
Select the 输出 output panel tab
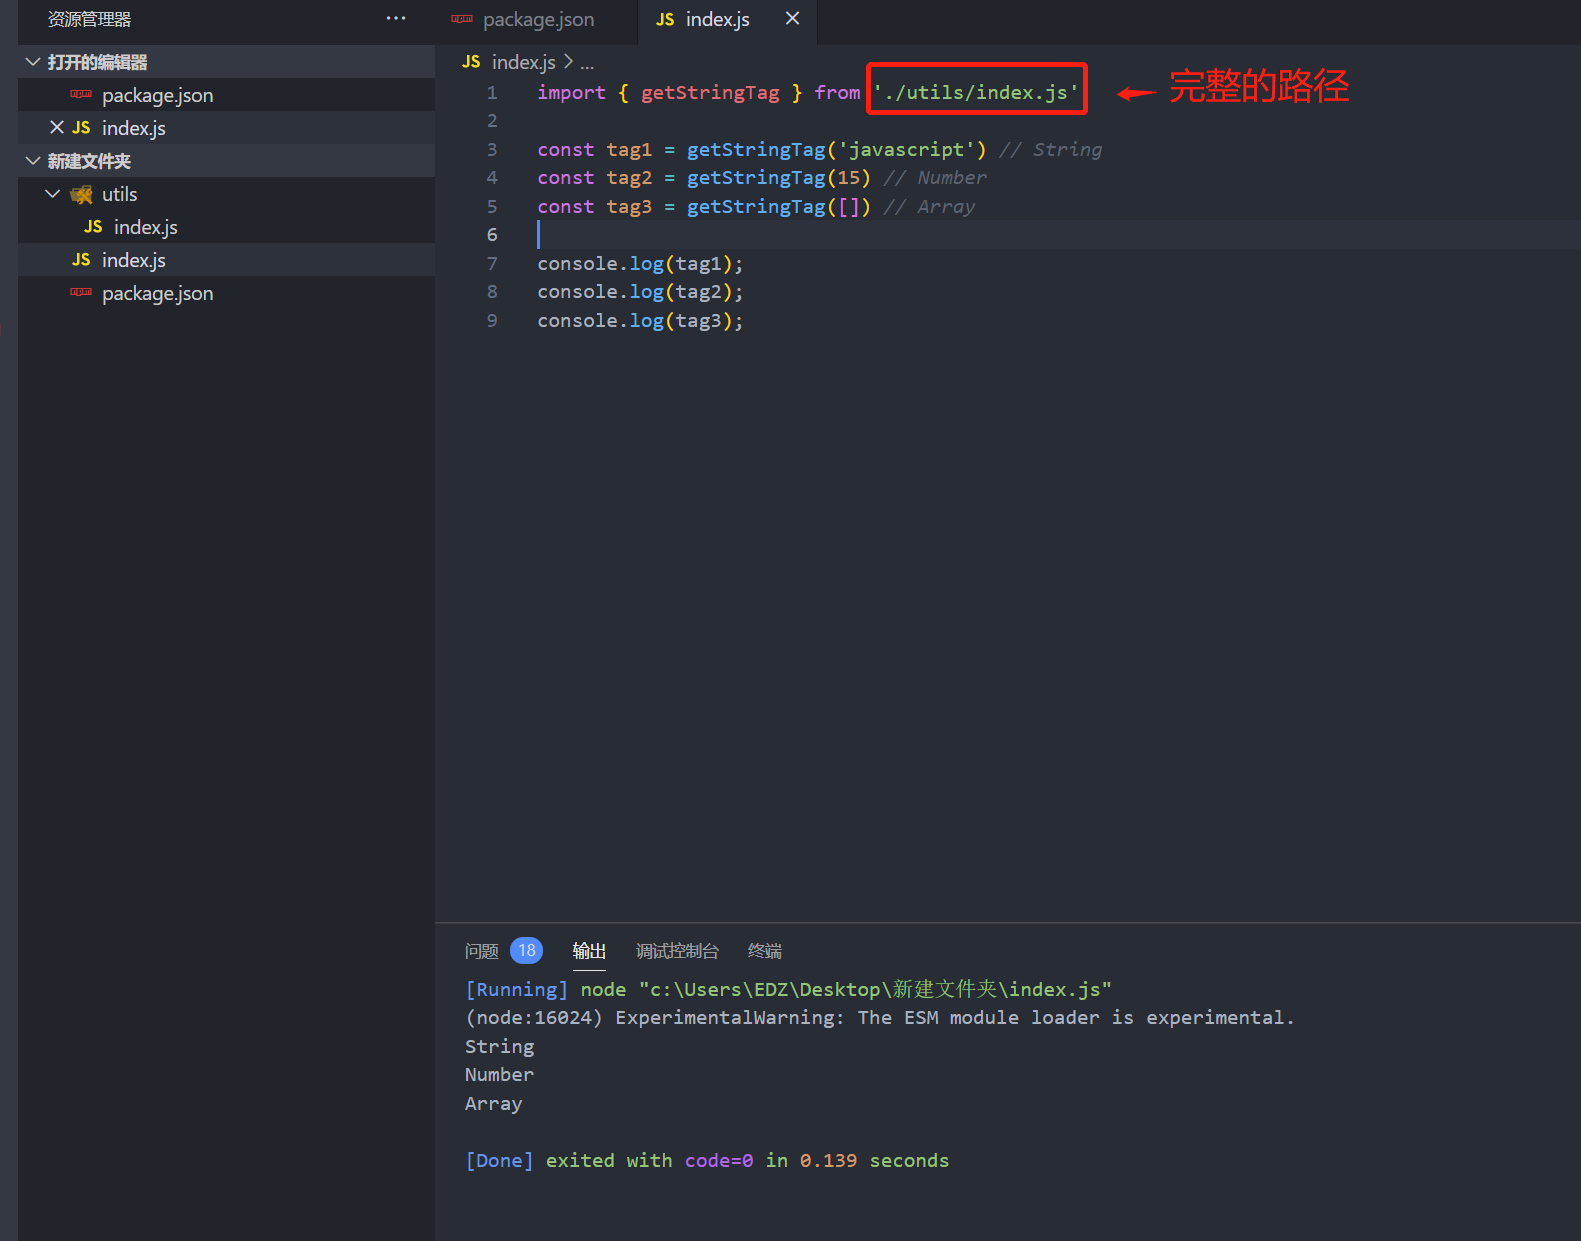(x=589, y=951)
